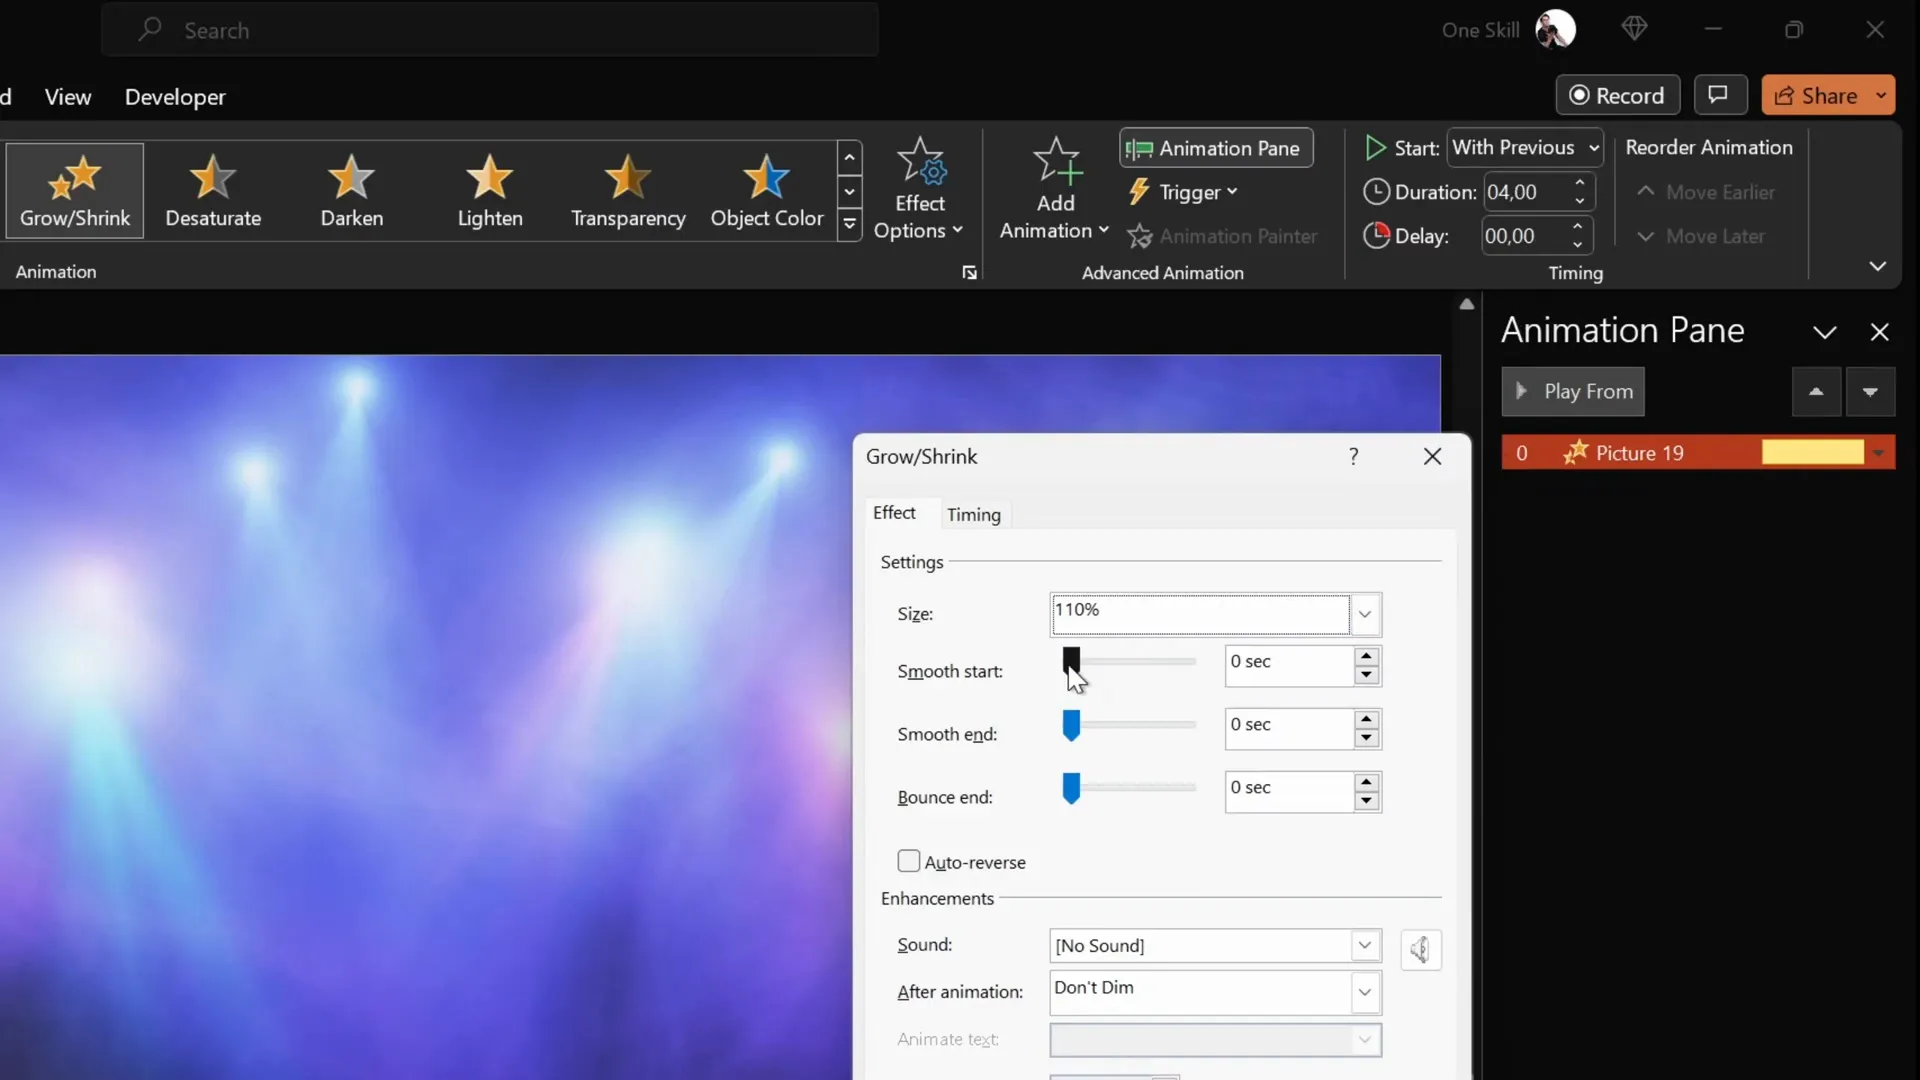Click Move Later in Reorder Animation
The image size is (1920, 1080).
[1701, 236]
